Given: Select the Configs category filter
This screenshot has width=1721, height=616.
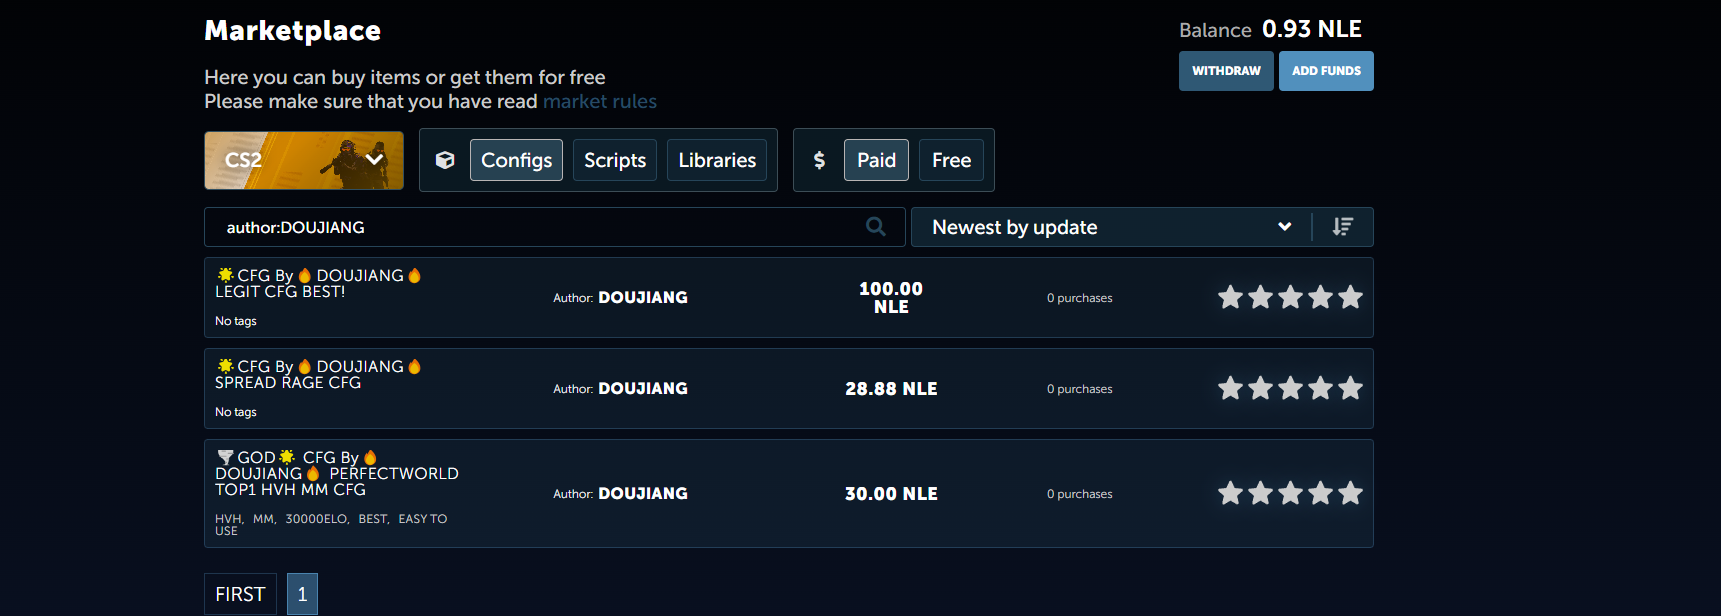Looking at the screenshot, I should [x=516, y=160].
